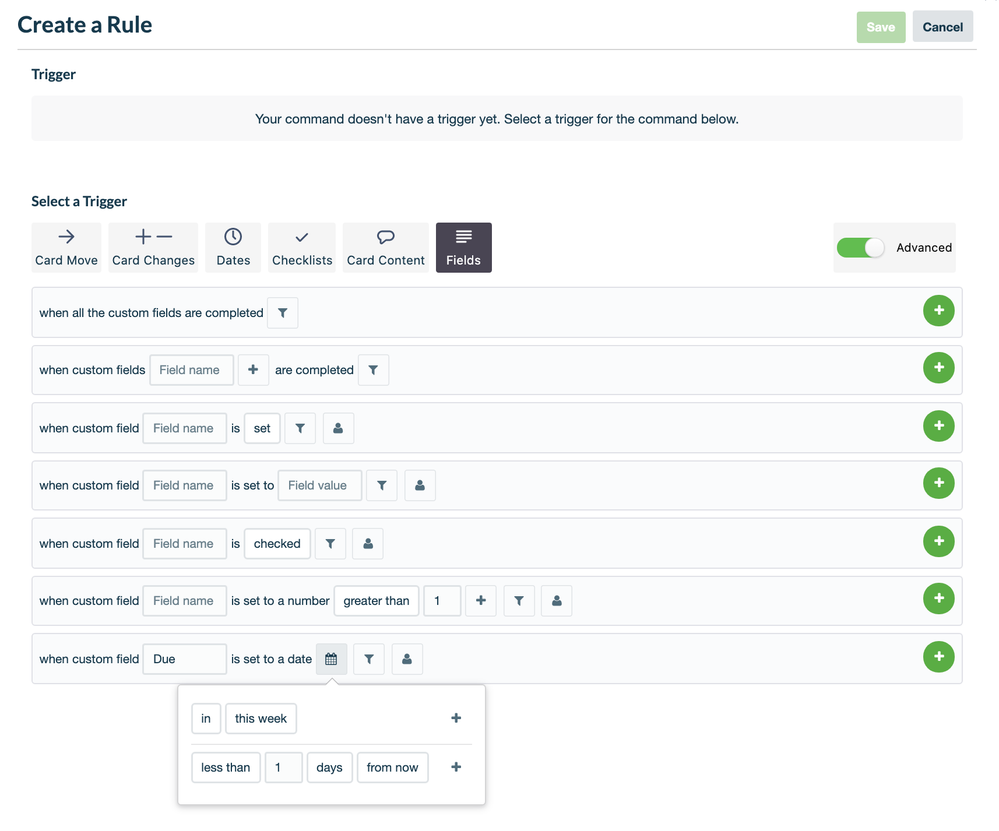Add the 'all the custom fields are completed' trigger

938,310
